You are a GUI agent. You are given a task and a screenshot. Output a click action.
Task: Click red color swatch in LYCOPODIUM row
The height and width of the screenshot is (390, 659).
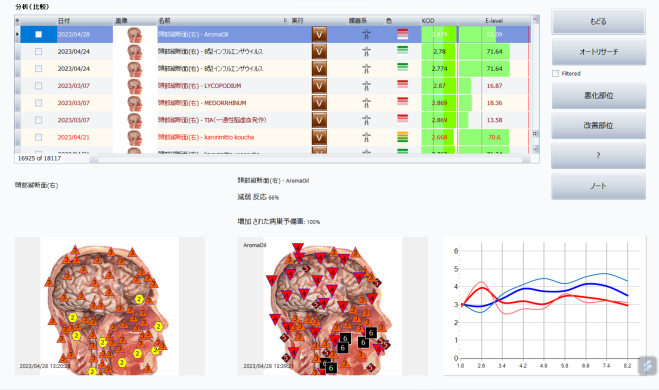click(403, 85)
